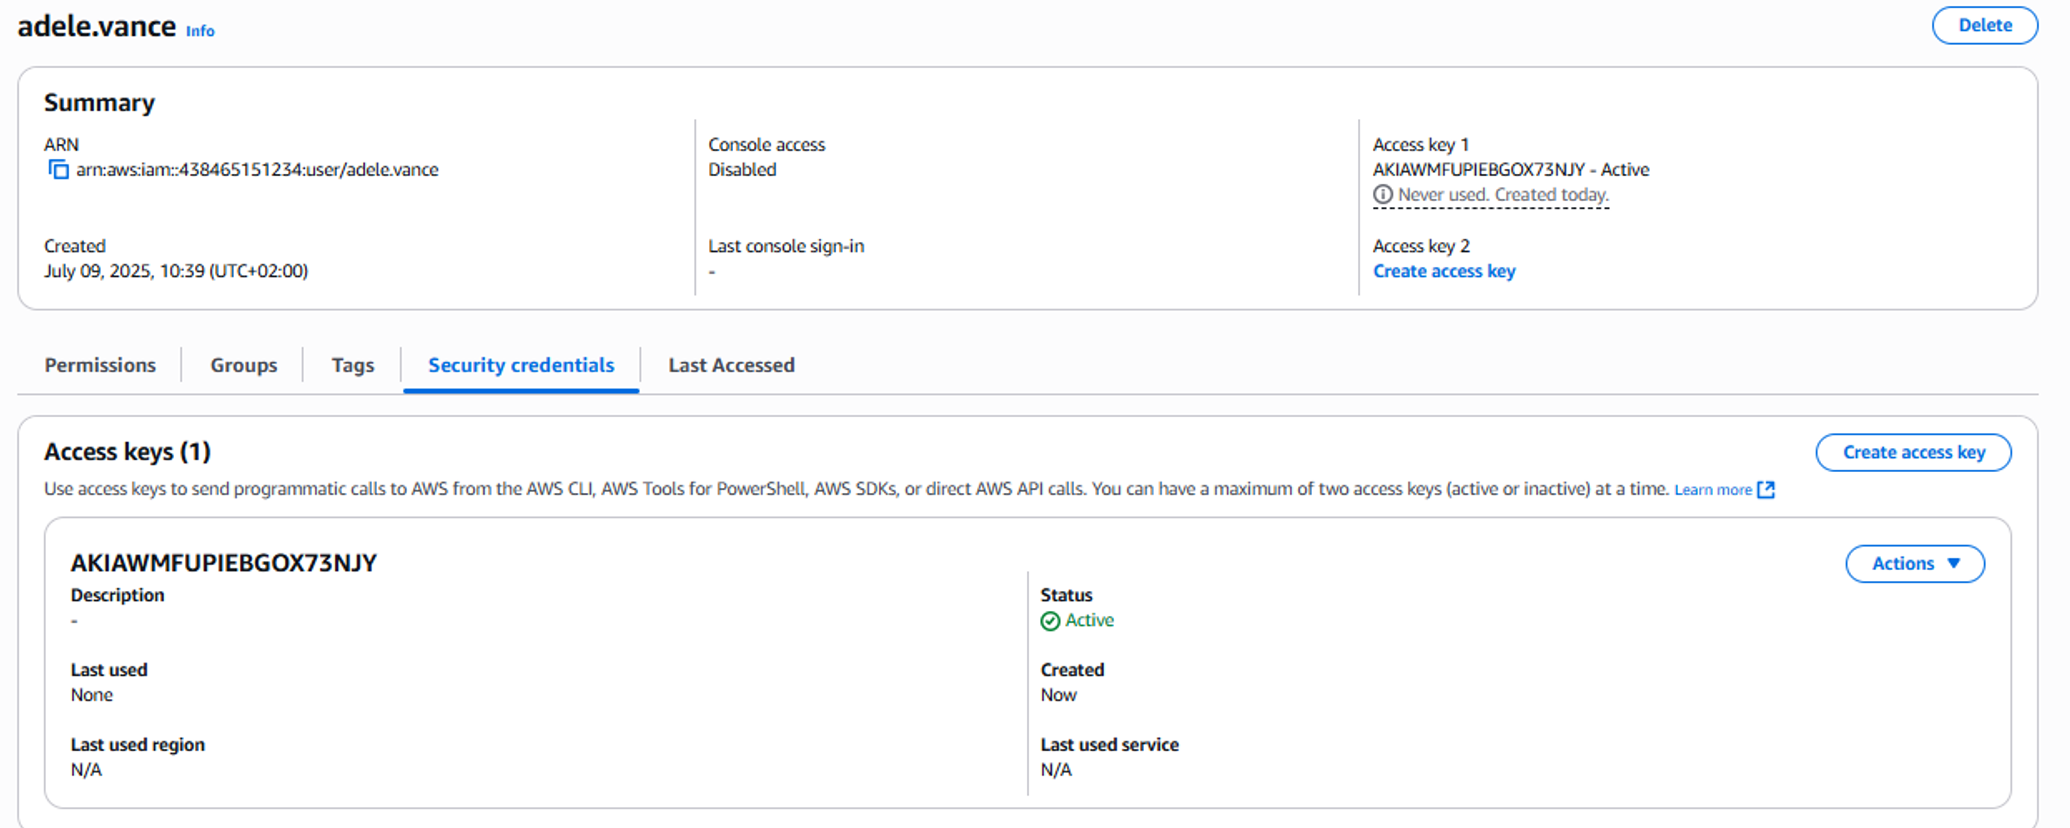The height and width of the screenshot is (828, 2070).
Task: Click Create access key link under Access key 2
Action: click(1443, 271)
